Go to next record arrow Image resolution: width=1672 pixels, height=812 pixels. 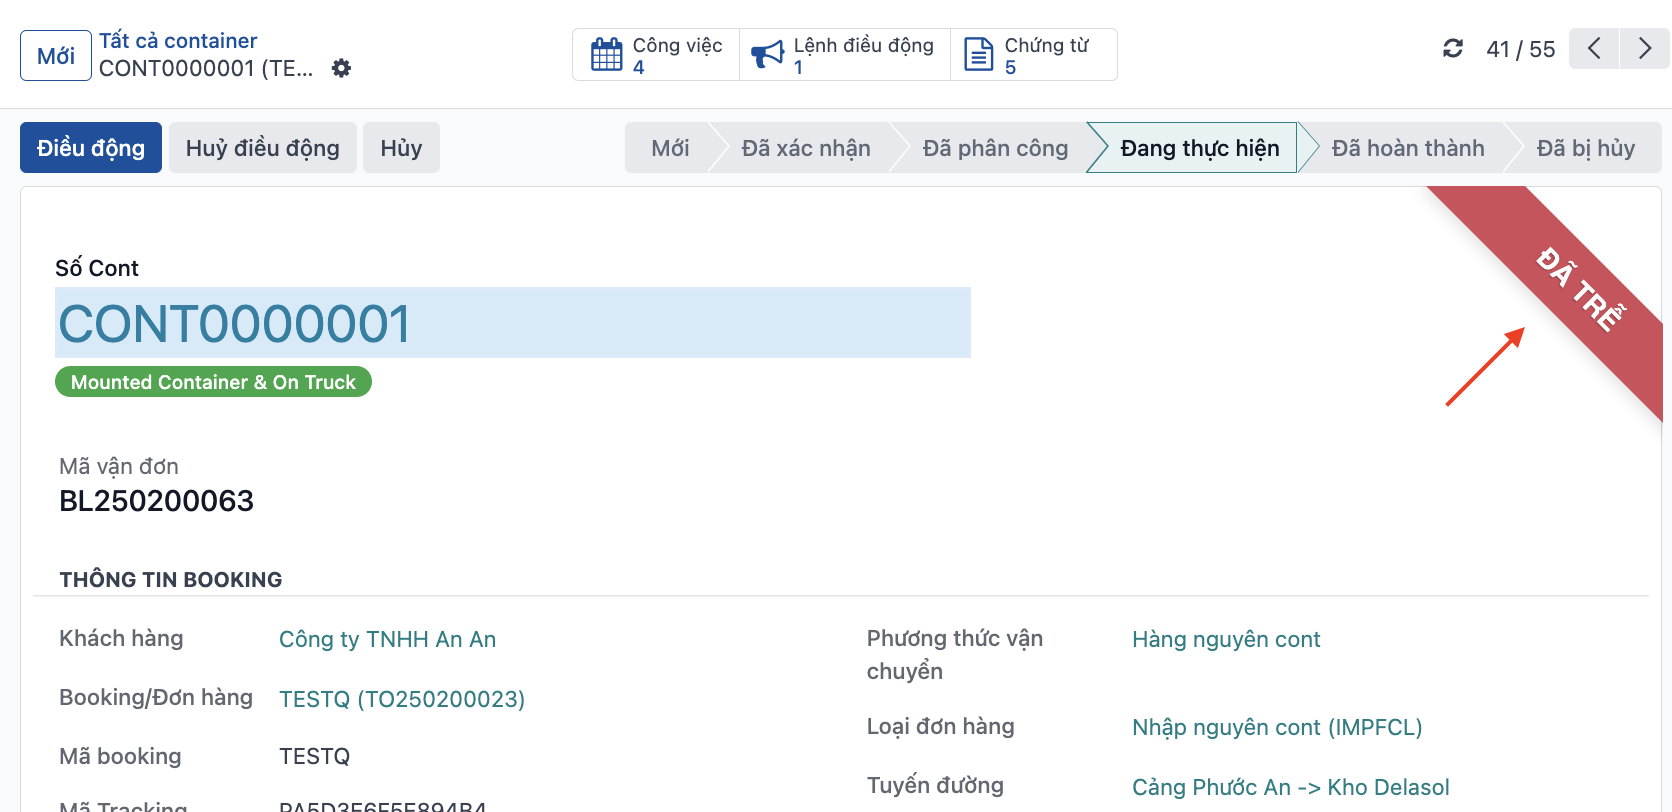1645,48
